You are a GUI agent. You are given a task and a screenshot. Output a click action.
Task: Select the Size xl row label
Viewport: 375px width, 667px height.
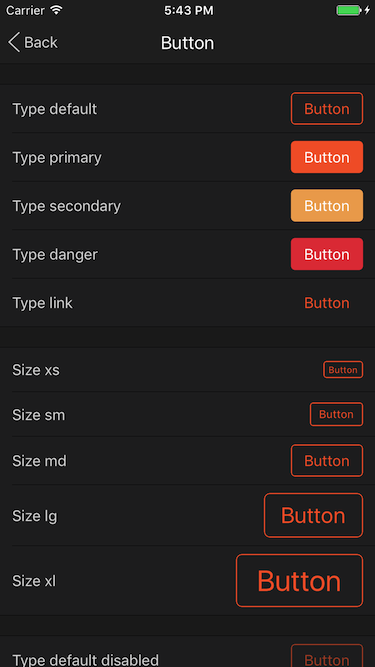(x=34, y=581)
